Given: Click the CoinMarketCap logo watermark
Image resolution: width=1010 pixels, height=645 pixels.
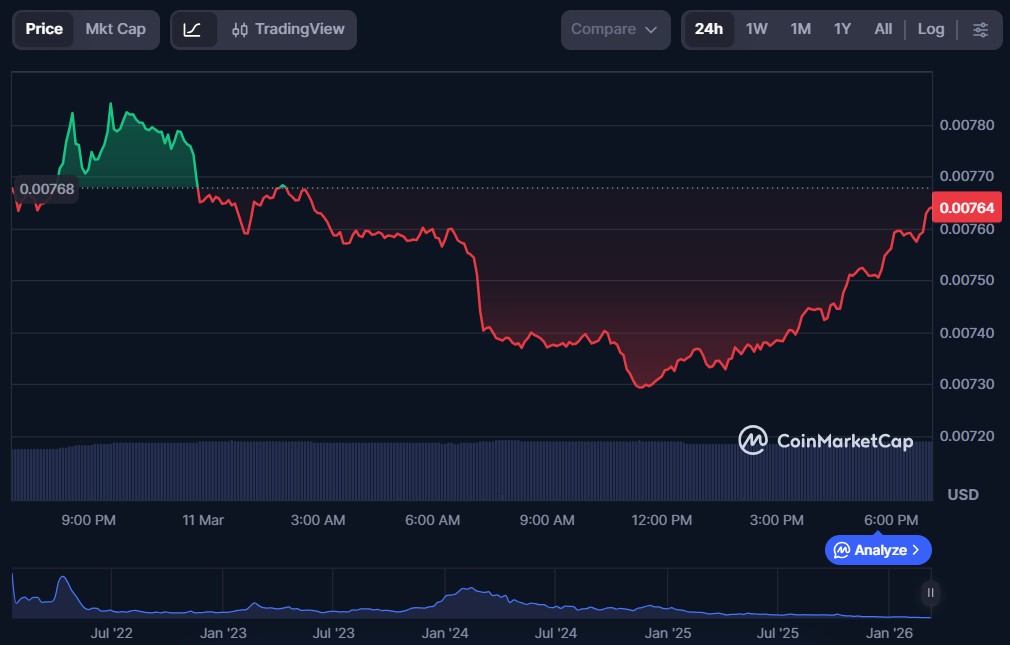Looking at the screenshot, I should point(825,441).
